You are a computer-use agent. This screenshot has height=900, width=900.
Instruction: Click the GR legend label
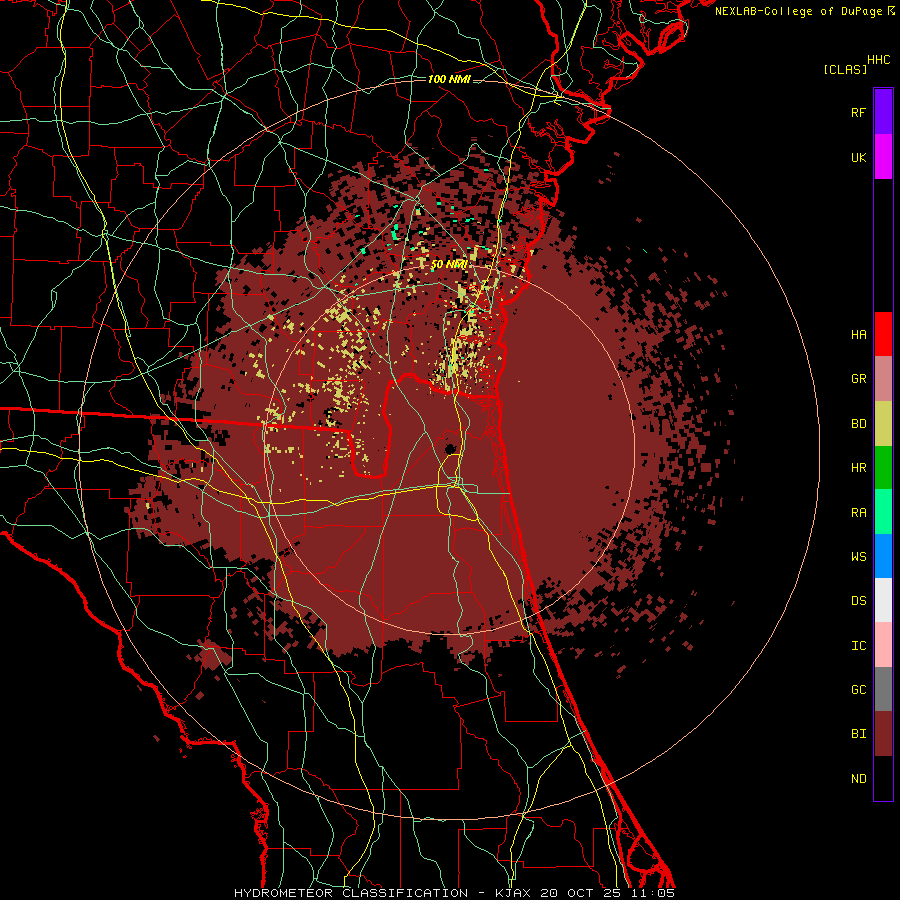(x=858, y=379)
